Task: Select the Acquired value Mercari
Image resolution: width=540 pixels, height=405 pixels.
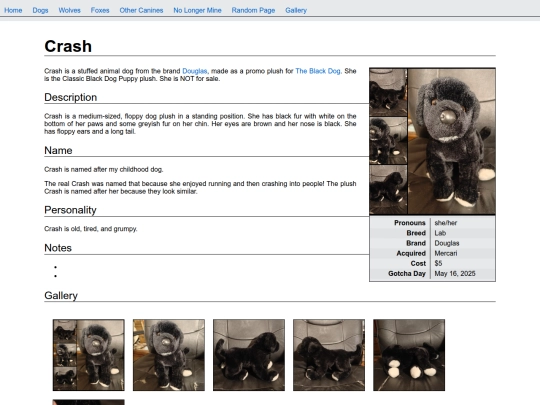Action: [x=446, y=253]
